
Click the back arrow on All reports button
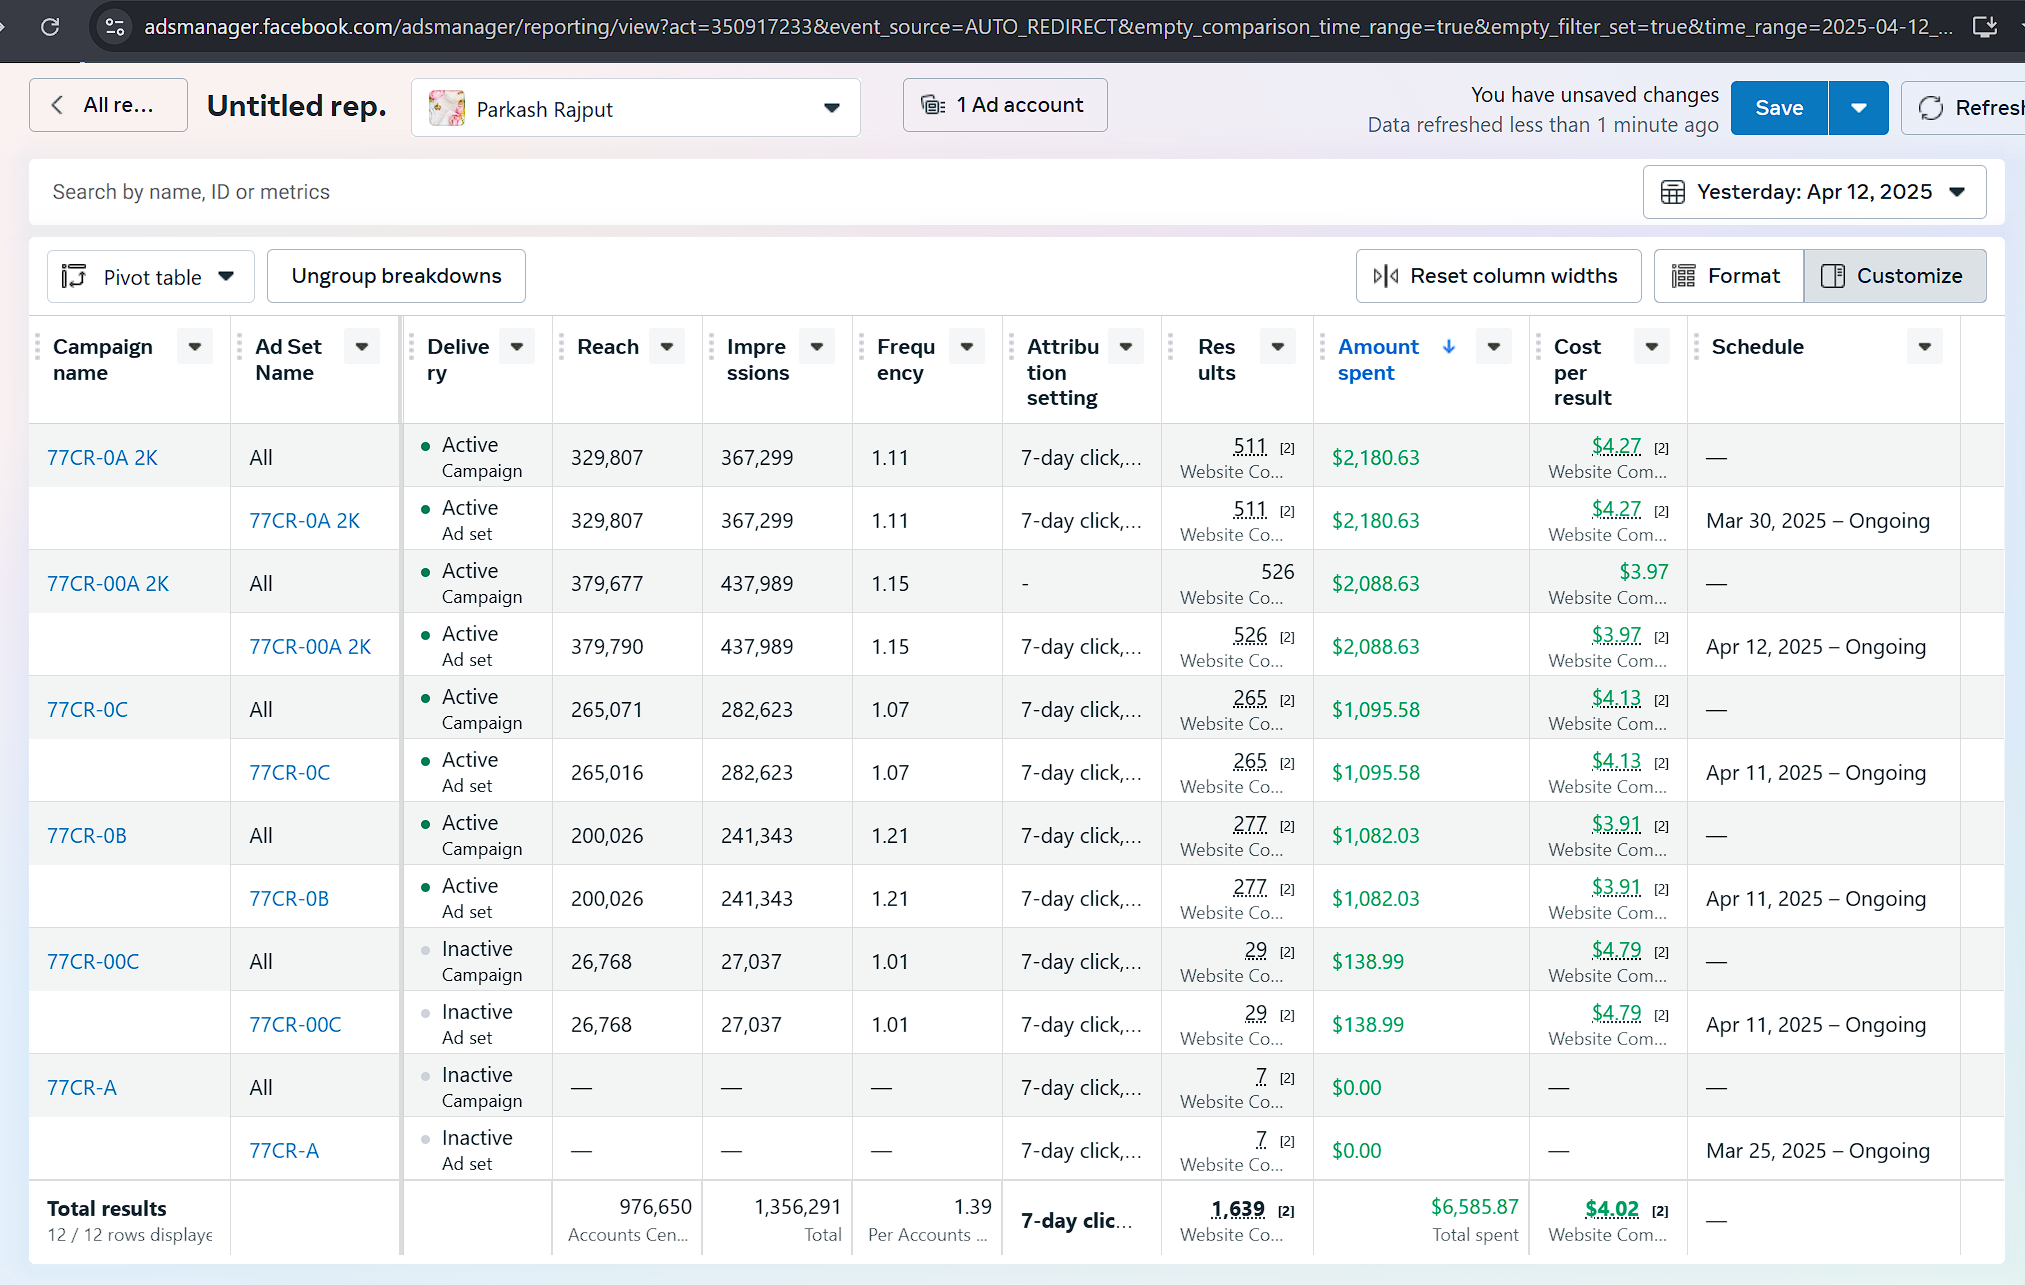[58, 105]
